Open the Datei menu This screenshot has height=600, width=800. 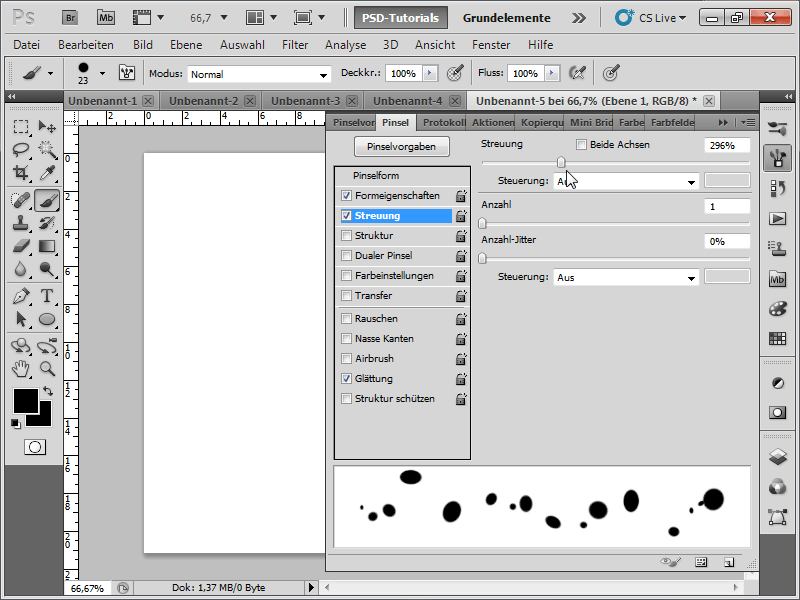point(27,45)
